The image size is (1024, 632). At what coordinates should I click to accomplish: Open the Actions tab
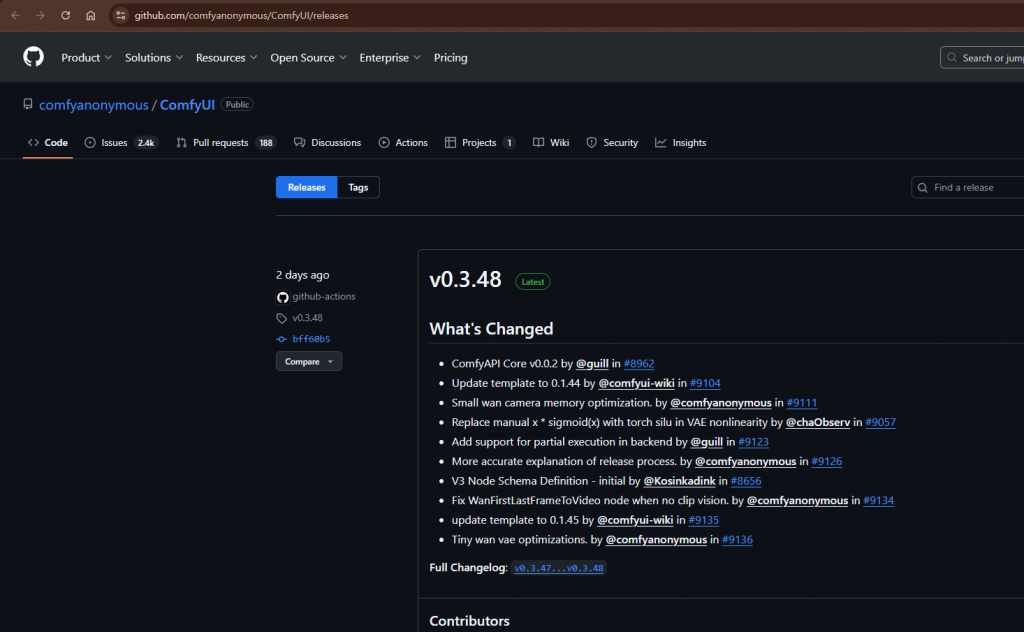(x=403, y=142)
